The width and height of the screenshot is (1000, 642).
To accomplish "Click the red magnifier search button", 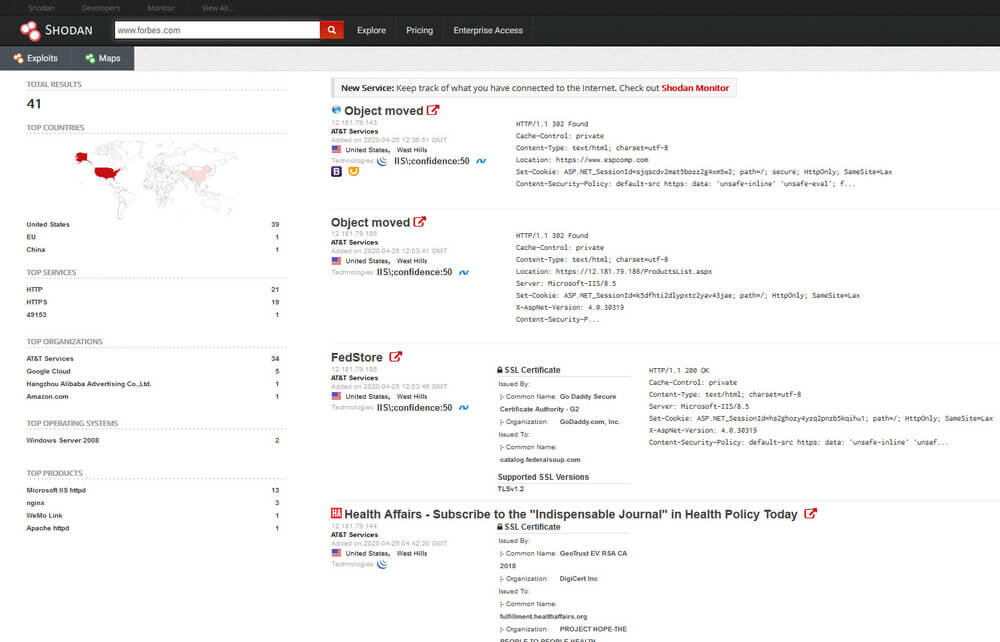I will click(332, 30).
